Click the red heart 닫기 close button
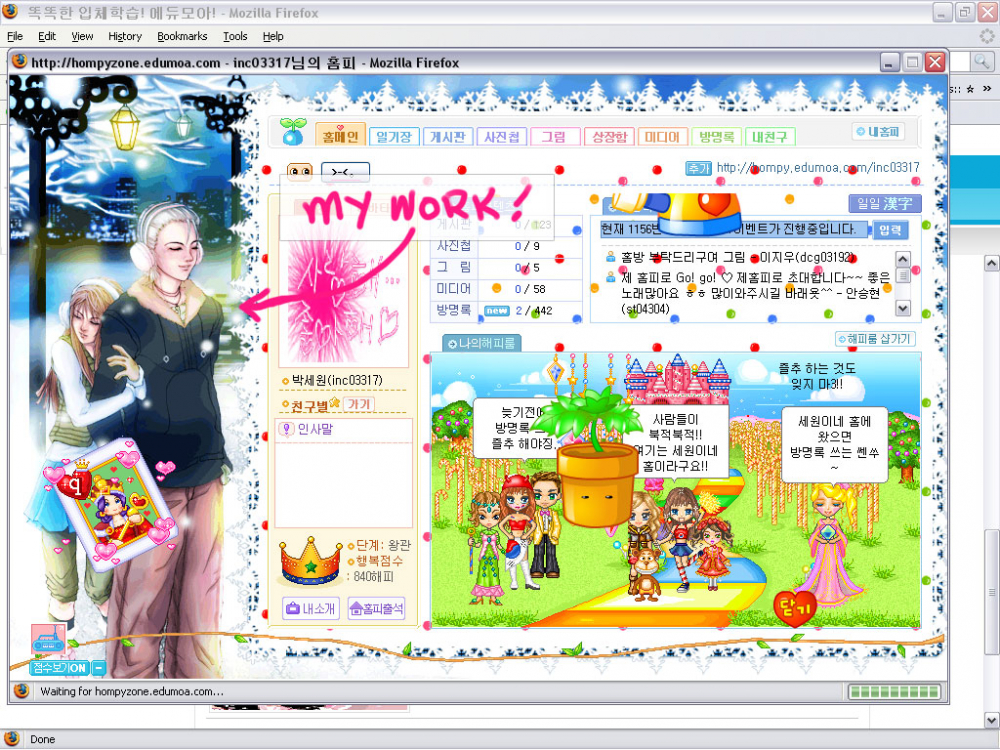The width and height of the screenshot is (1000, 750). [x=795, y=608]
